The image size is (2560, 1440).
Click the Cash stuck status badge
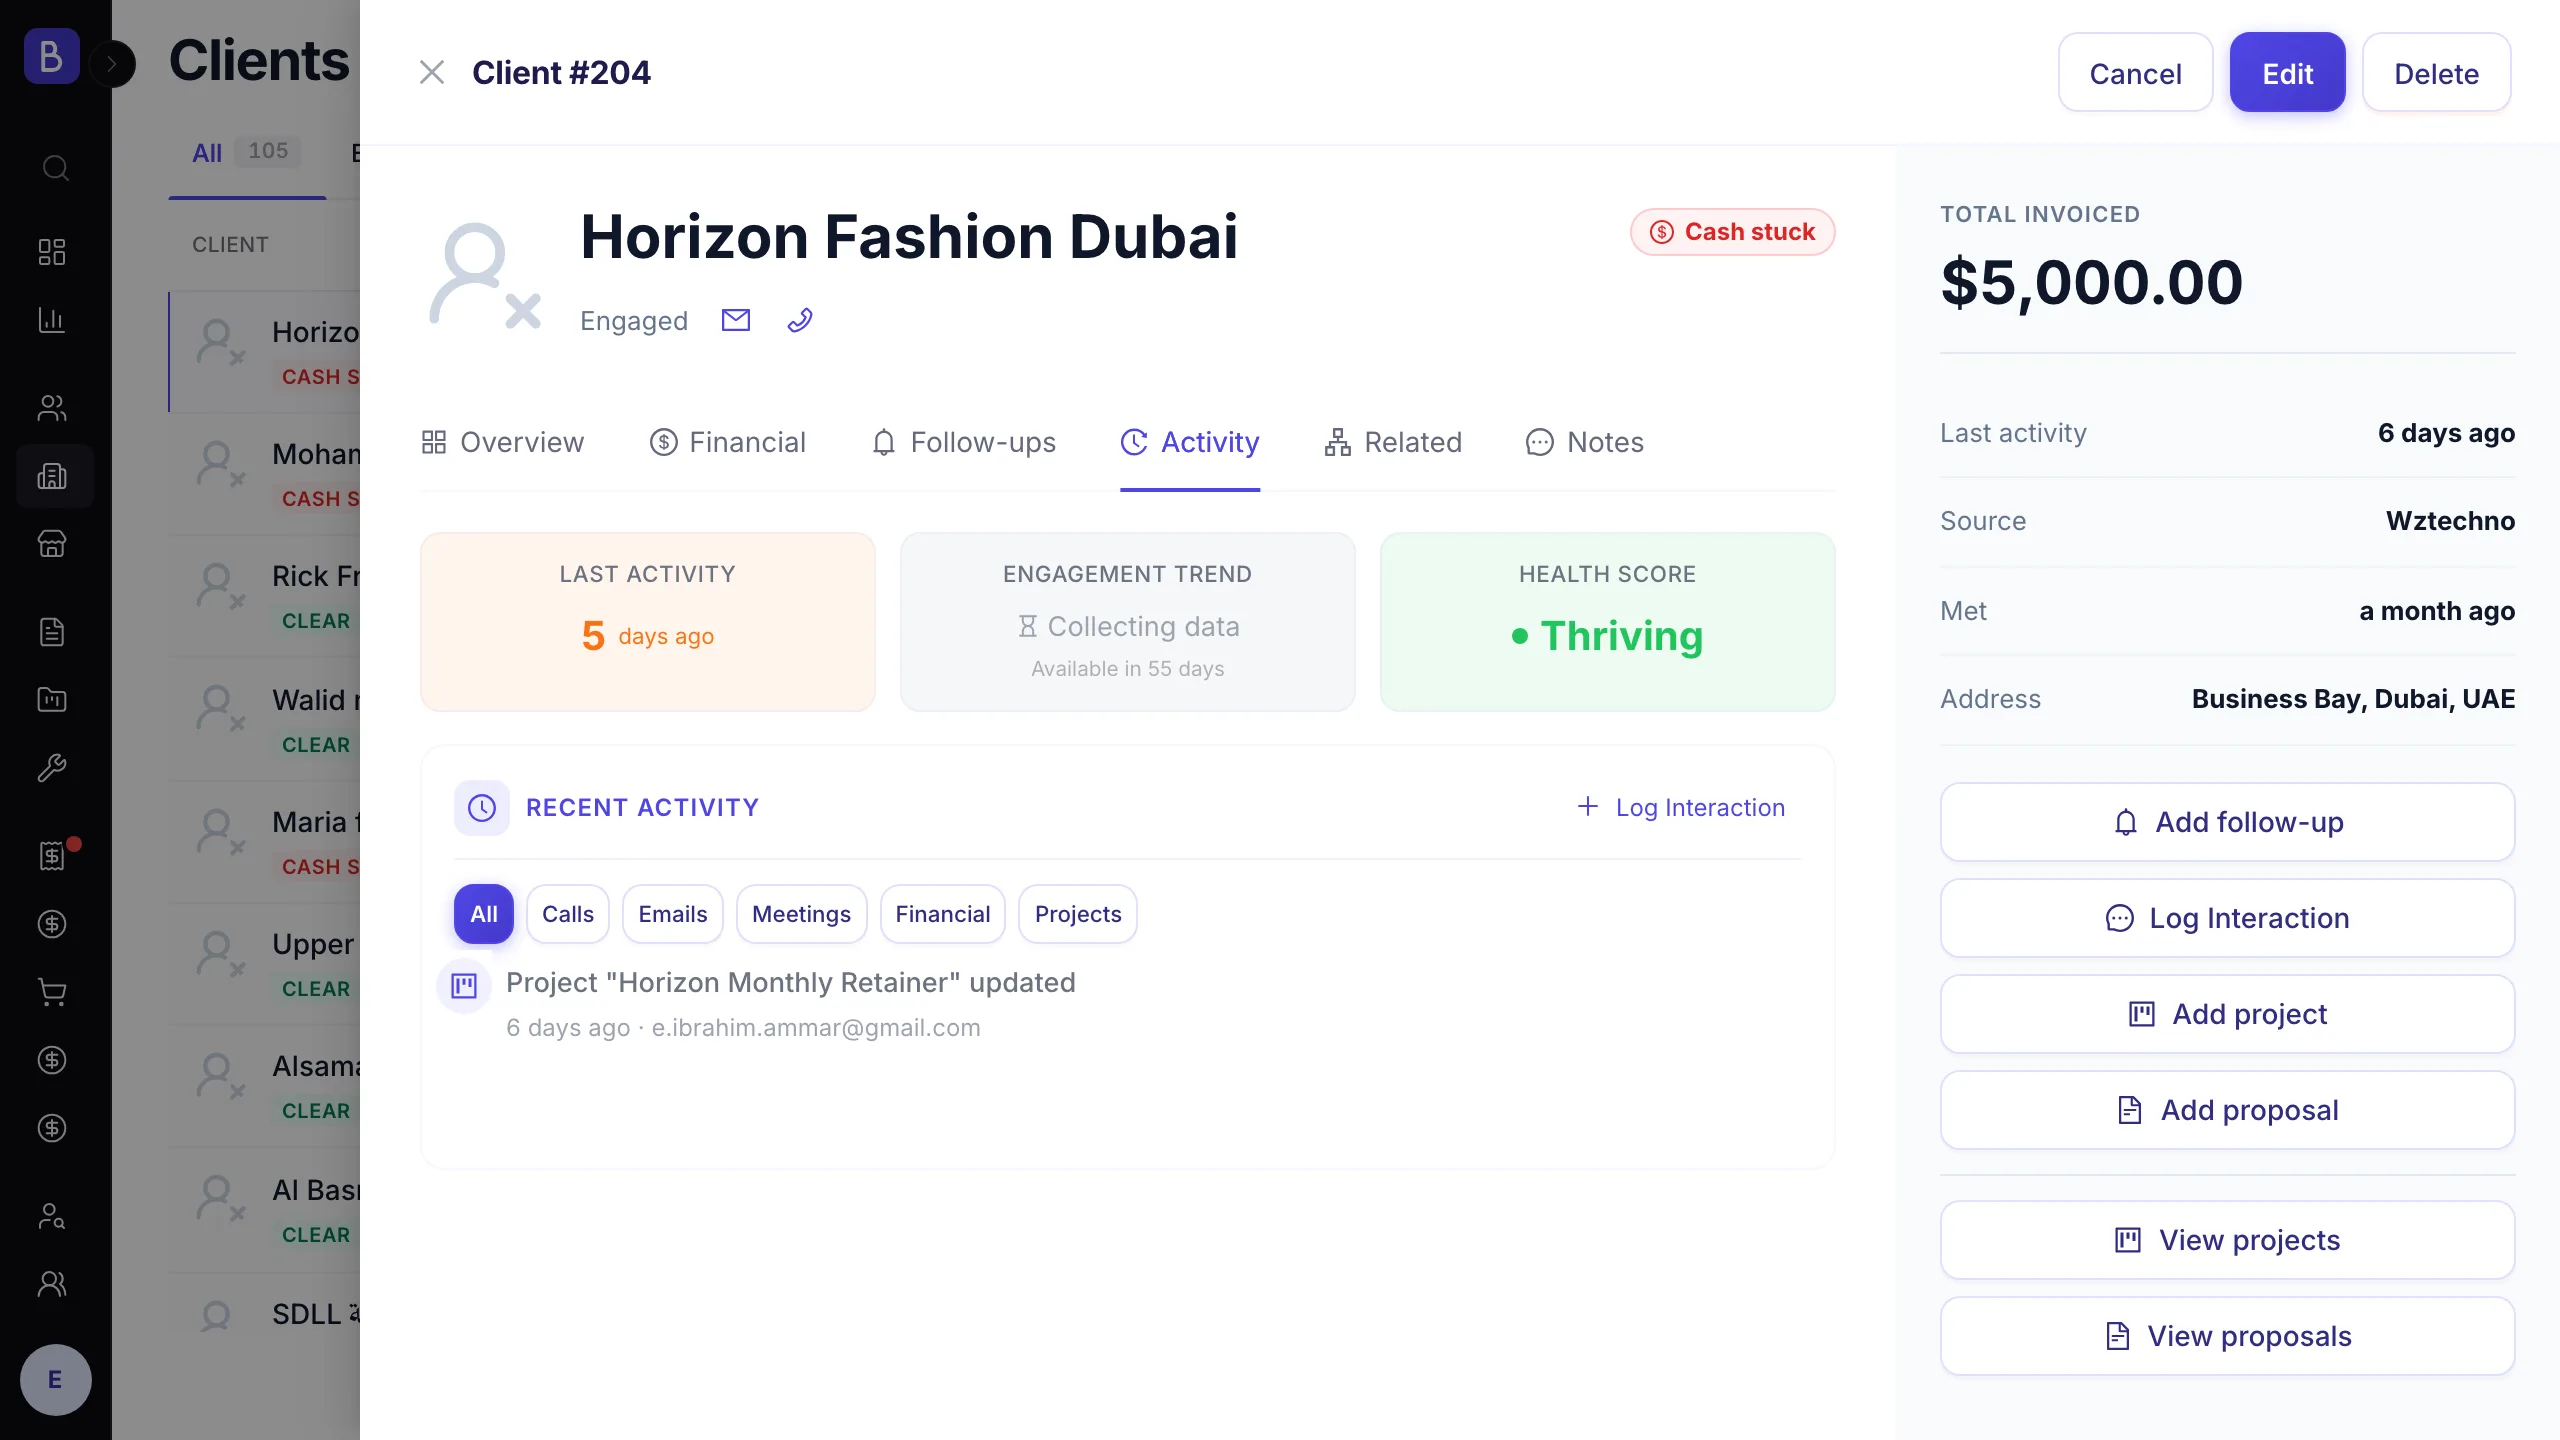pos(1732,232)
